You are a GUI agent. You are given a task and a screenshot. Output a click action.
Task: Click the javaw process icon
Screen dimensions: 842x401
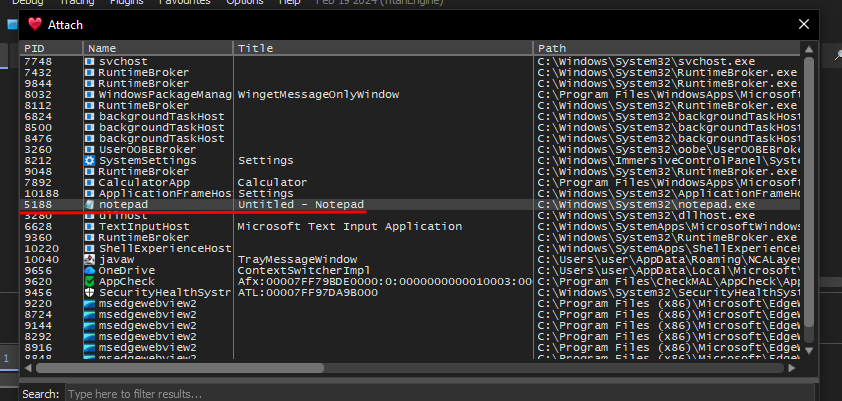pyautogui.click(x=90, y=259)
